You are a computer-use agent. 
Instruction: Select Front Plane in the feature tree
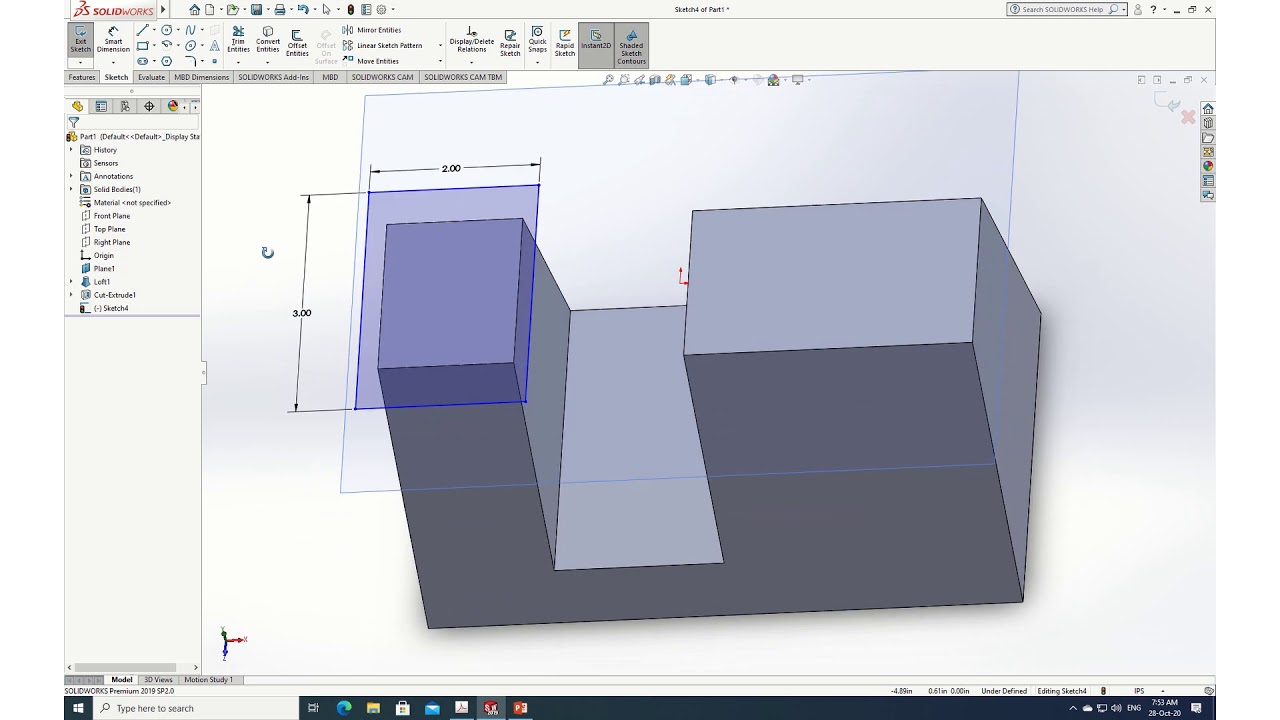112,216
